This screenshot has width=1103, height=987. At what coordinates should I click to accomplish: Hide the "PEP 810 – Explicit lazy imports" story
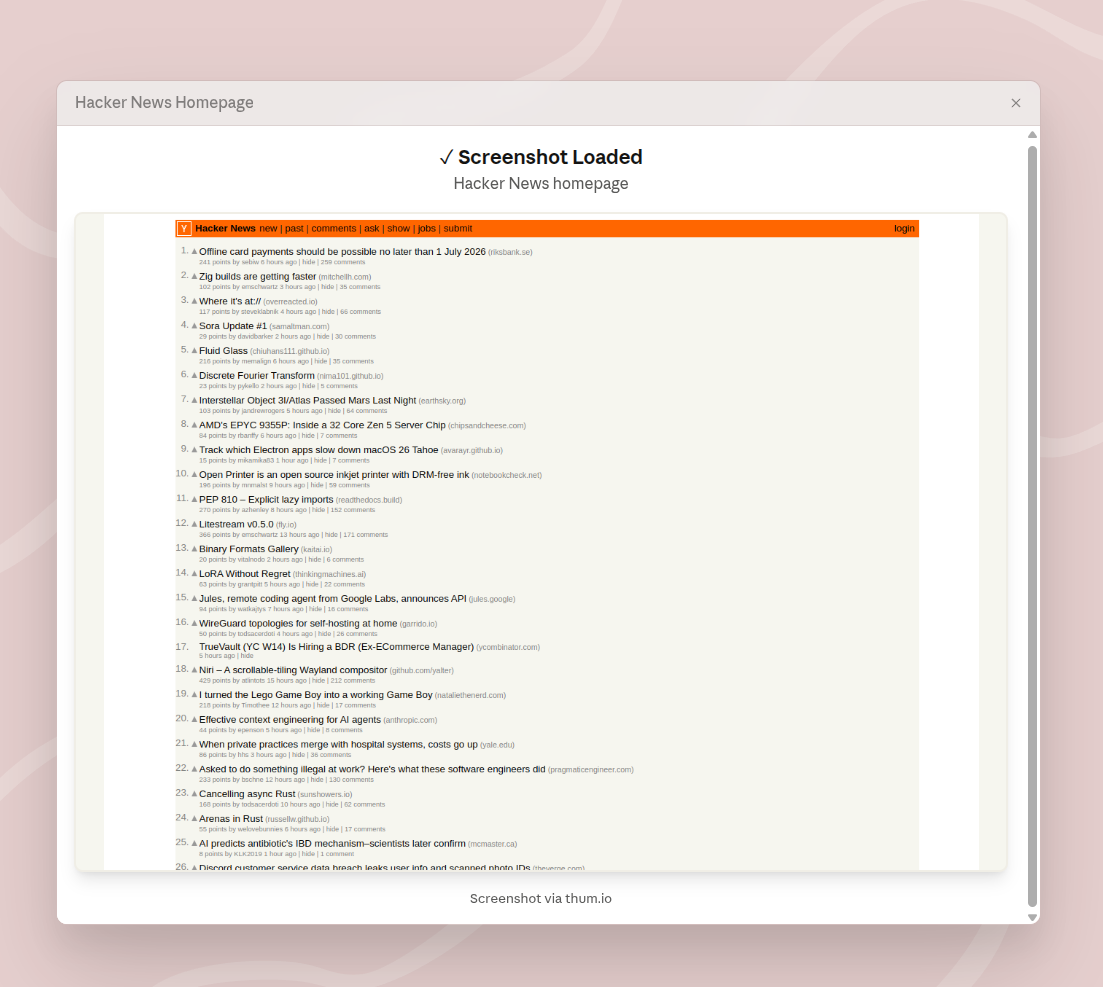point(318,510)
